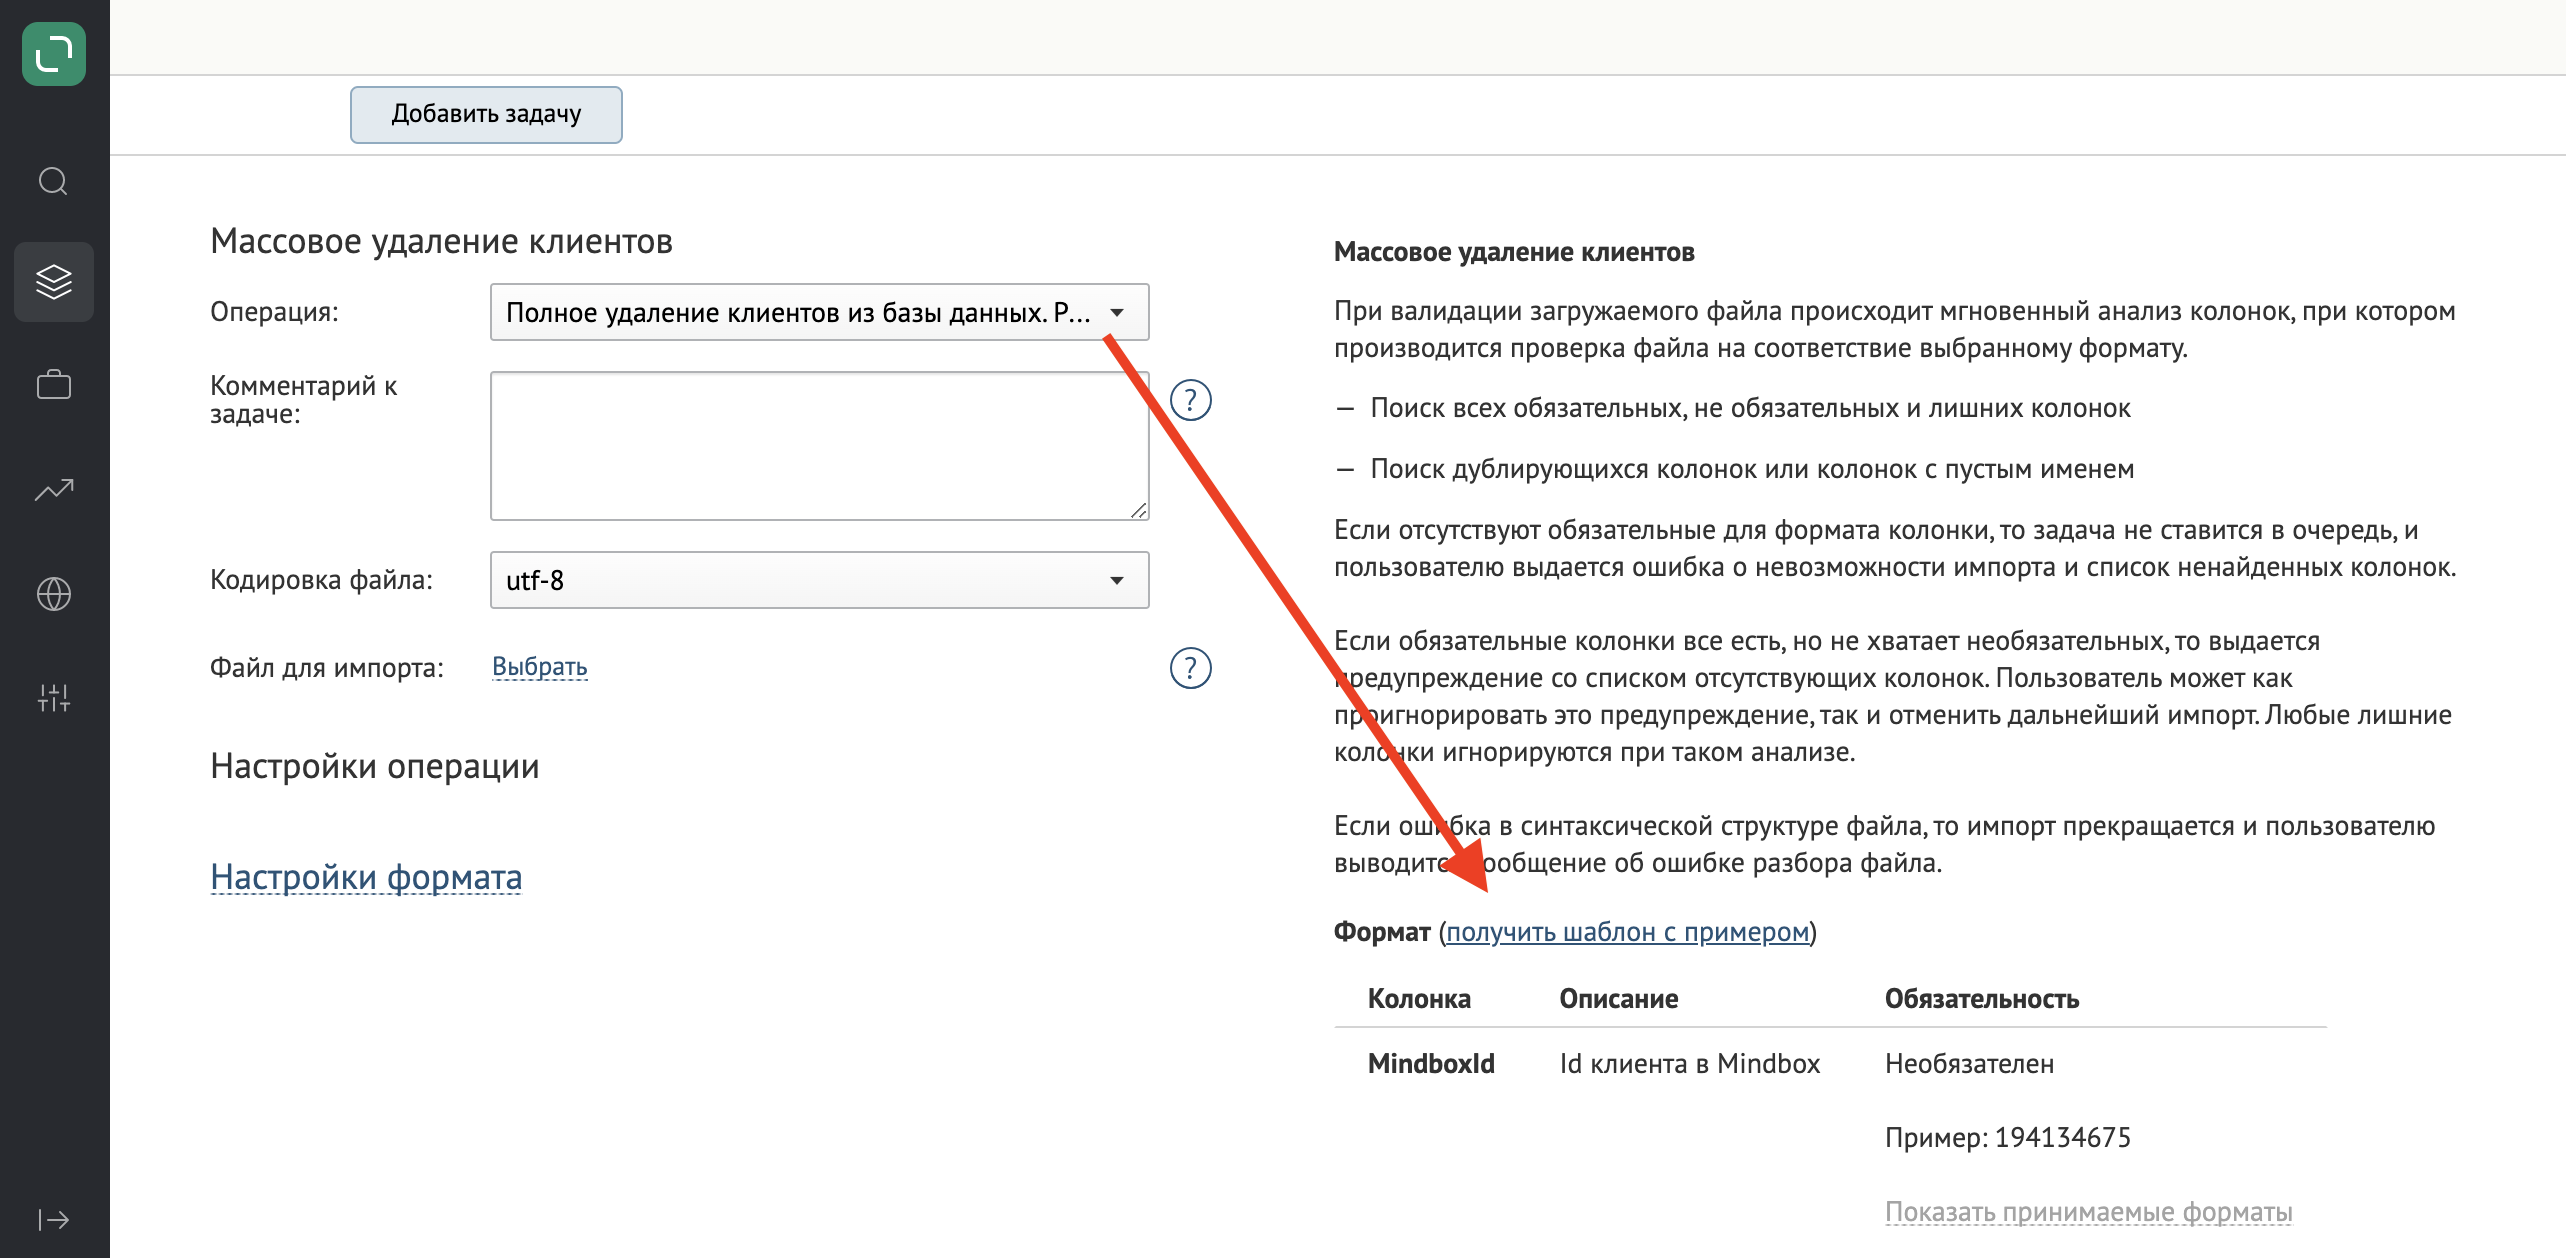Click the Описание column header

1618,999
